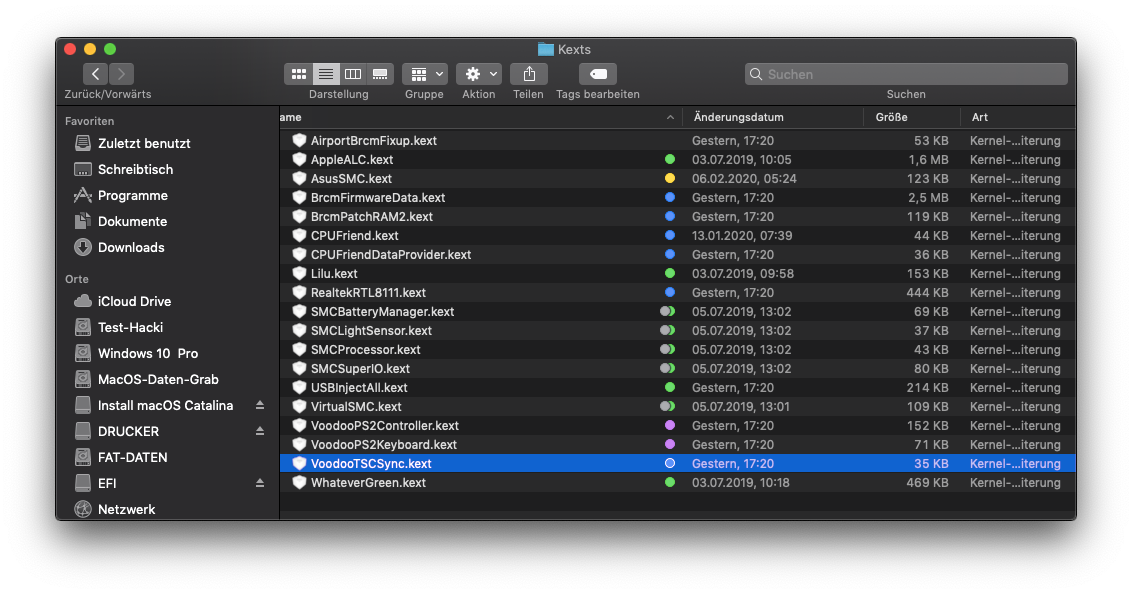
Task: Click the WhateverGreen.kext shield icon
Action: [x=299, y=482]
